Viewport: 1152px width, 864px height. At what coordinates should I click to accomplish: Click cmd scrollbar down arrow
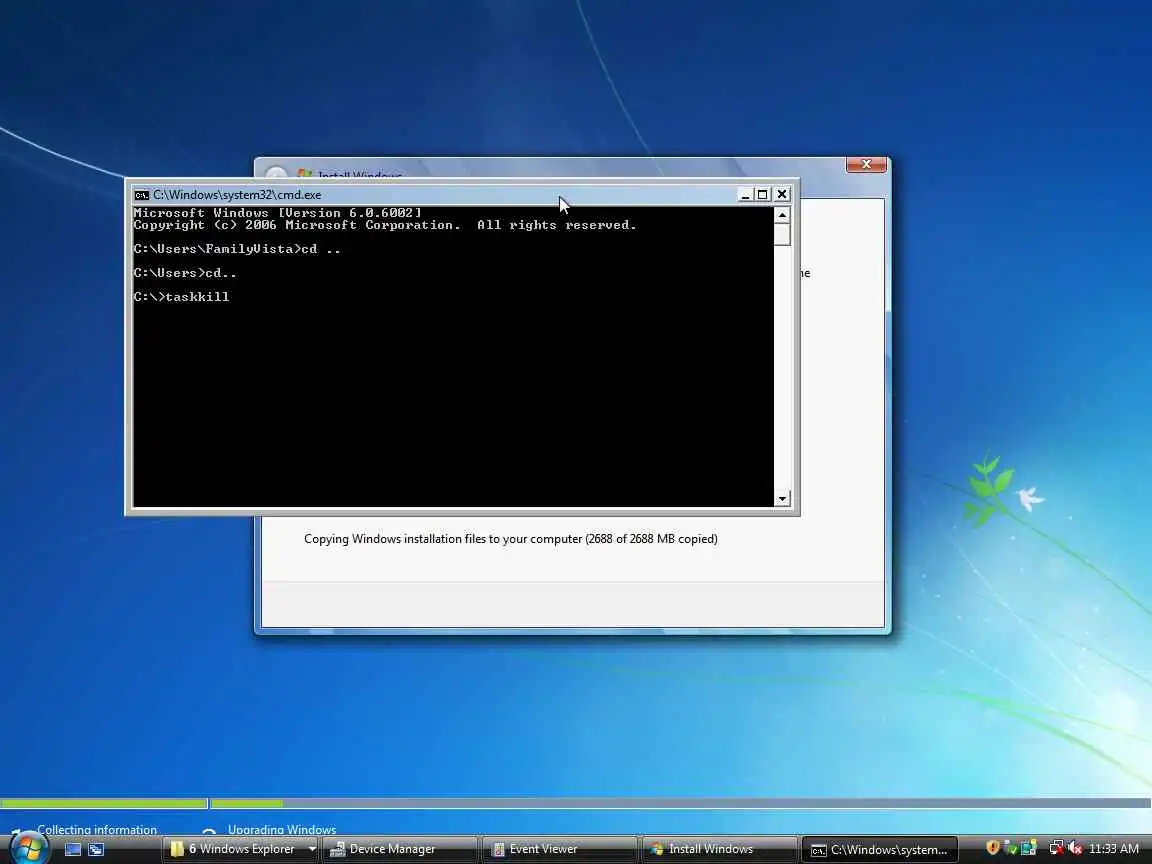[782, 499]
